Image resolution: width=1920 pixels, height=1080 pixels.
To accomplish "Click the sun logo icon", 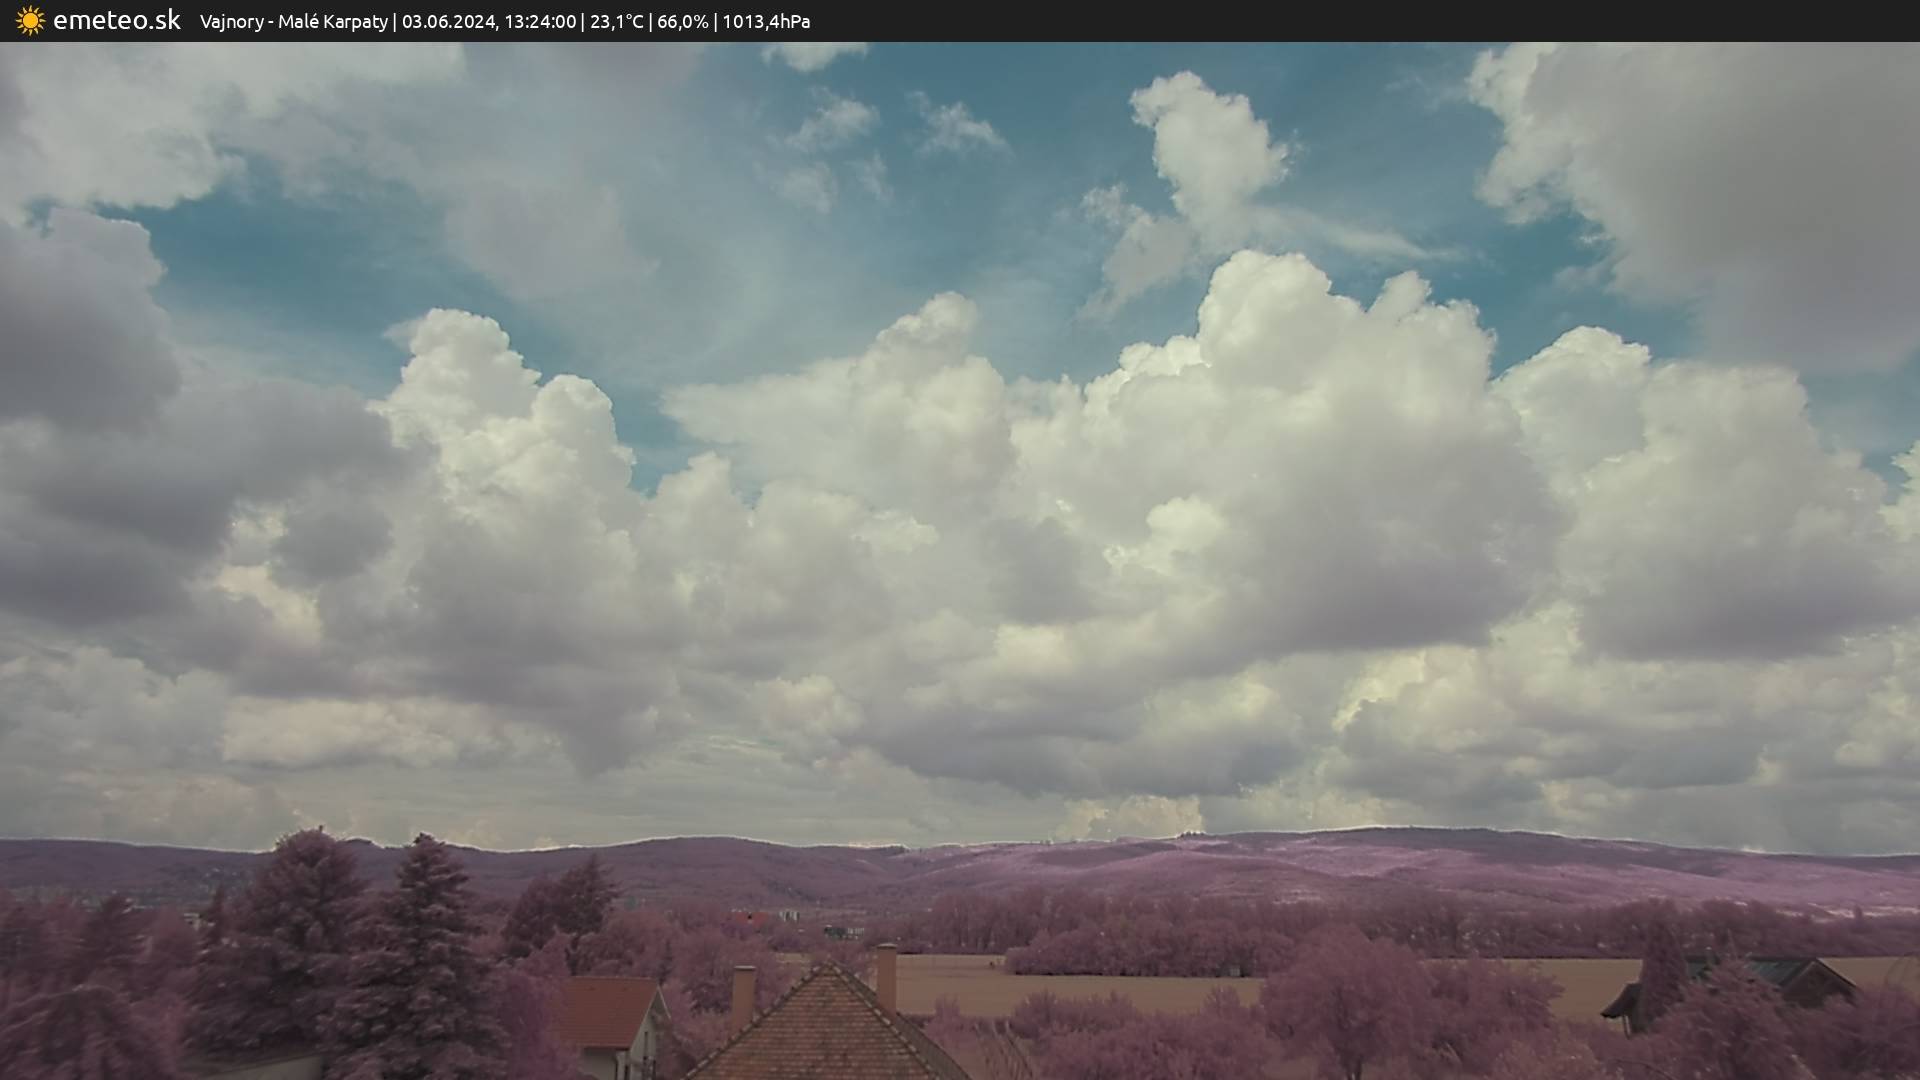I will coord(30,21).
